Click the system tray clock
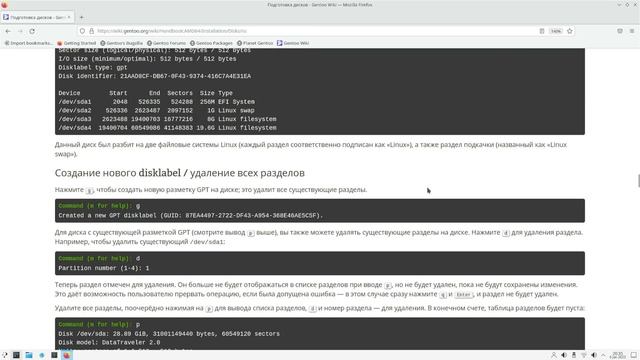 (x=618, y=355)
